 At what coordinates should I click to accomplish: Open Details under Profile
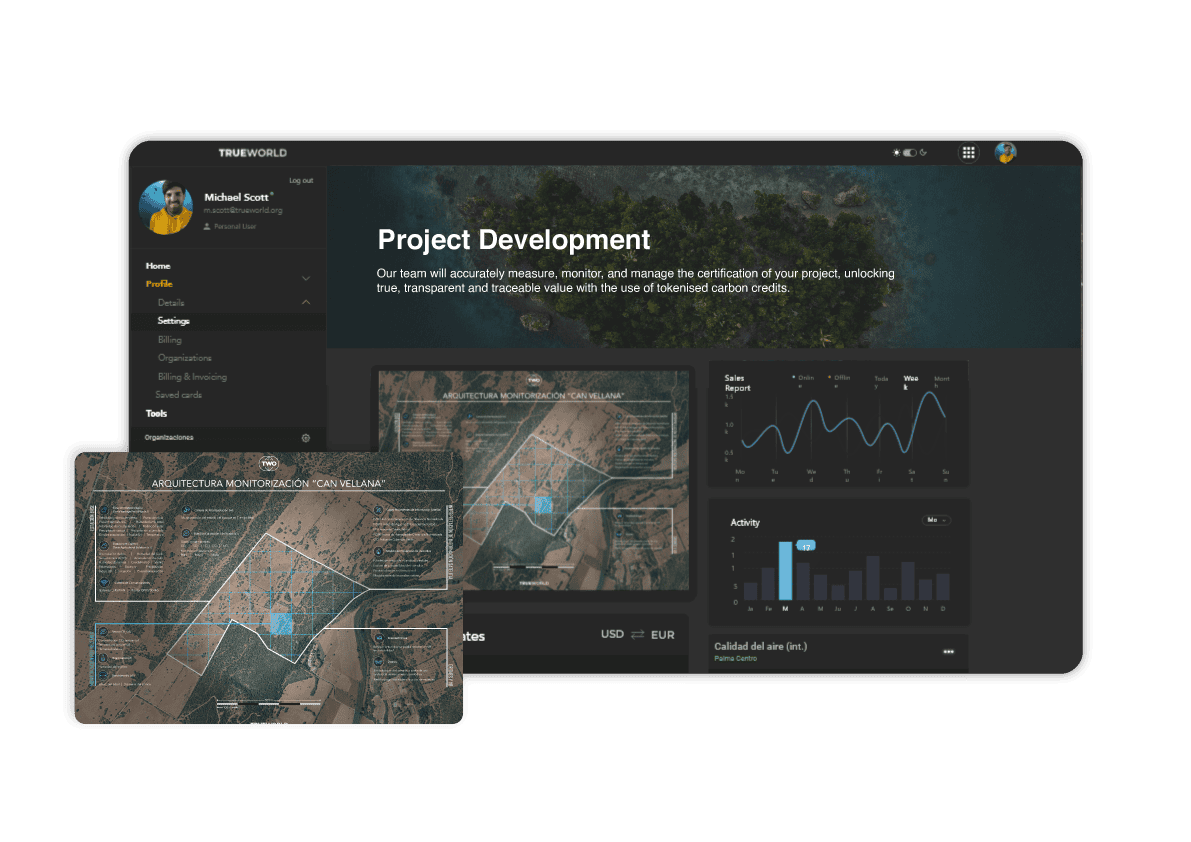coord(171,302)
